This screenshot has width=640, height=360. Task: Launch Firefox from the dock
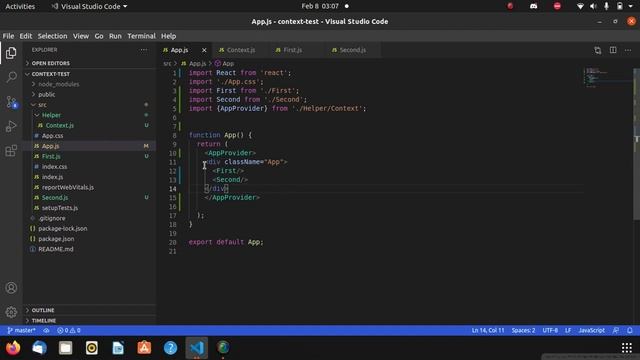tap(13, 348)
